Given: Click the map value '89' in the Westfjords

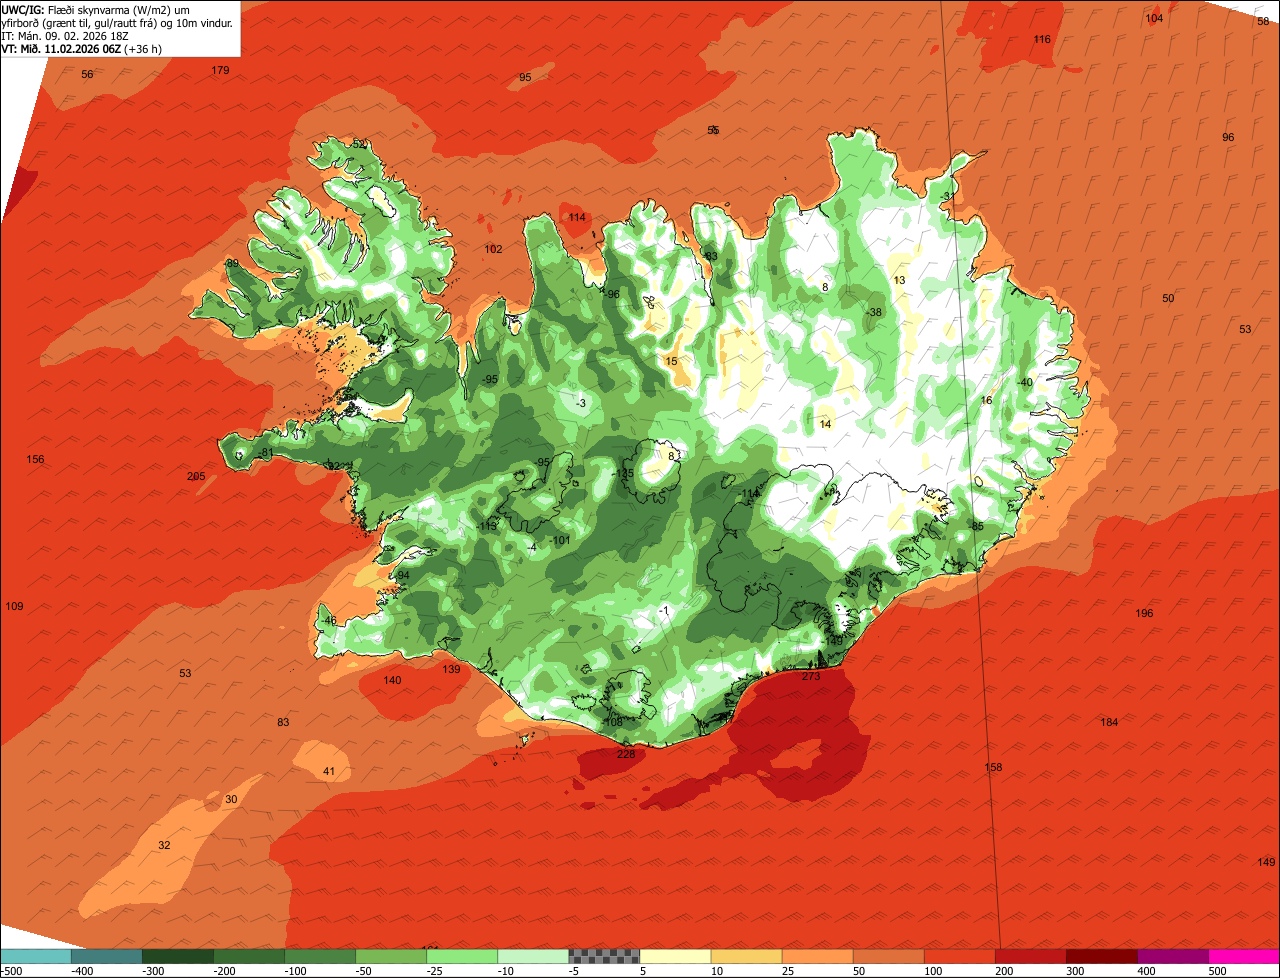Looking at the screenshot, I should [231, 263].
